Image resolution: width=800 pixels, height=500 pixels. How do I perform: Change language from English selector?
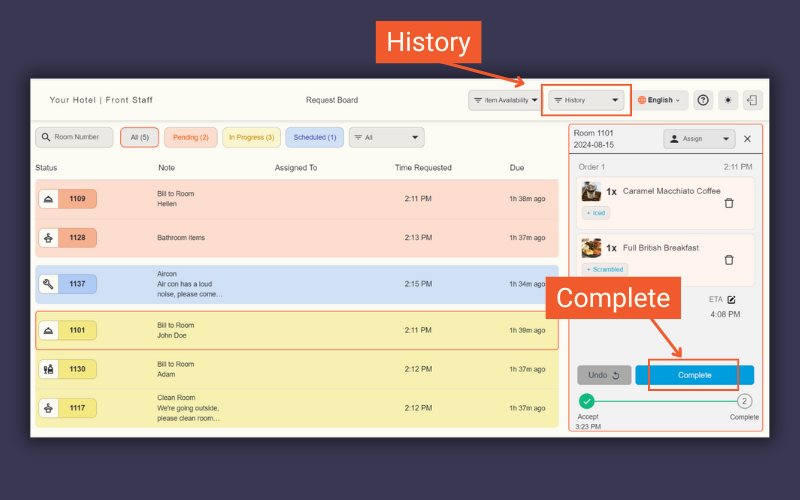point(660,100)
